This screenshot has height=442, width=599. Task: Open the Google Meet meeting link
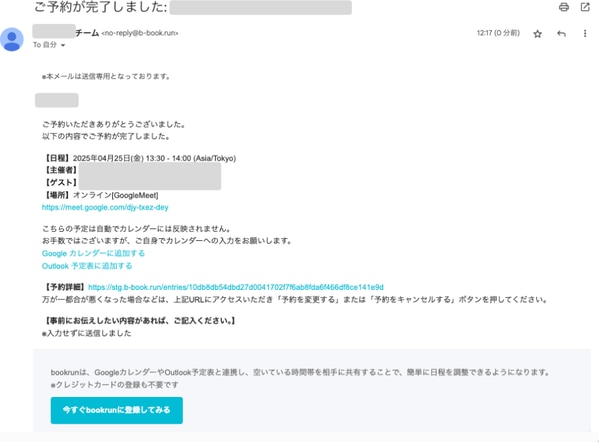(105, 207)
